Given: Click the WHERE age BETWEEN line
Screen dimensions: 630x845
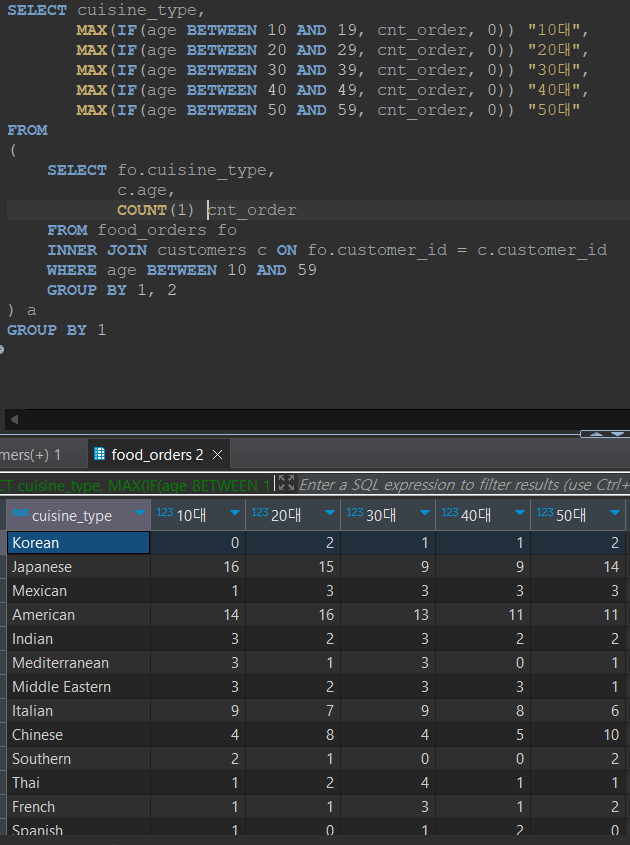Looking at the screenshot, I should pos(182,270).
